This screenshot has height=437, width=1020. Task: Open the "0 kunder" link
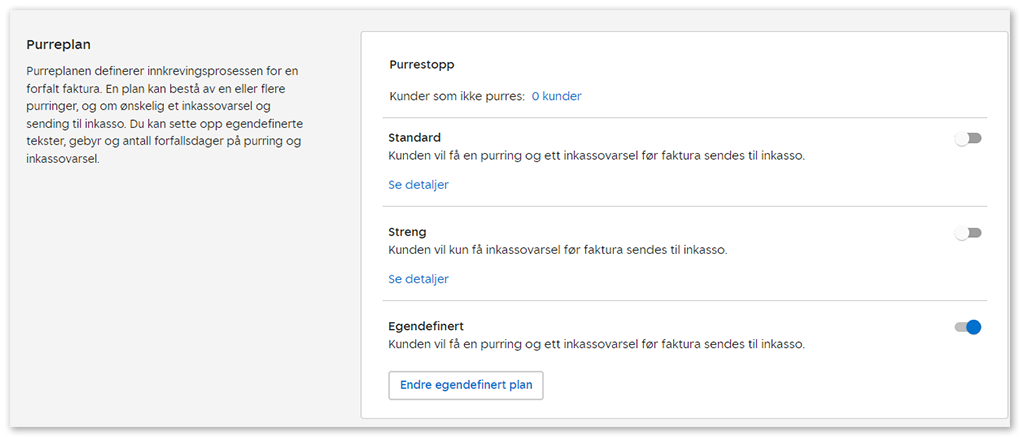pyautogui.click(x=556, y=97)
